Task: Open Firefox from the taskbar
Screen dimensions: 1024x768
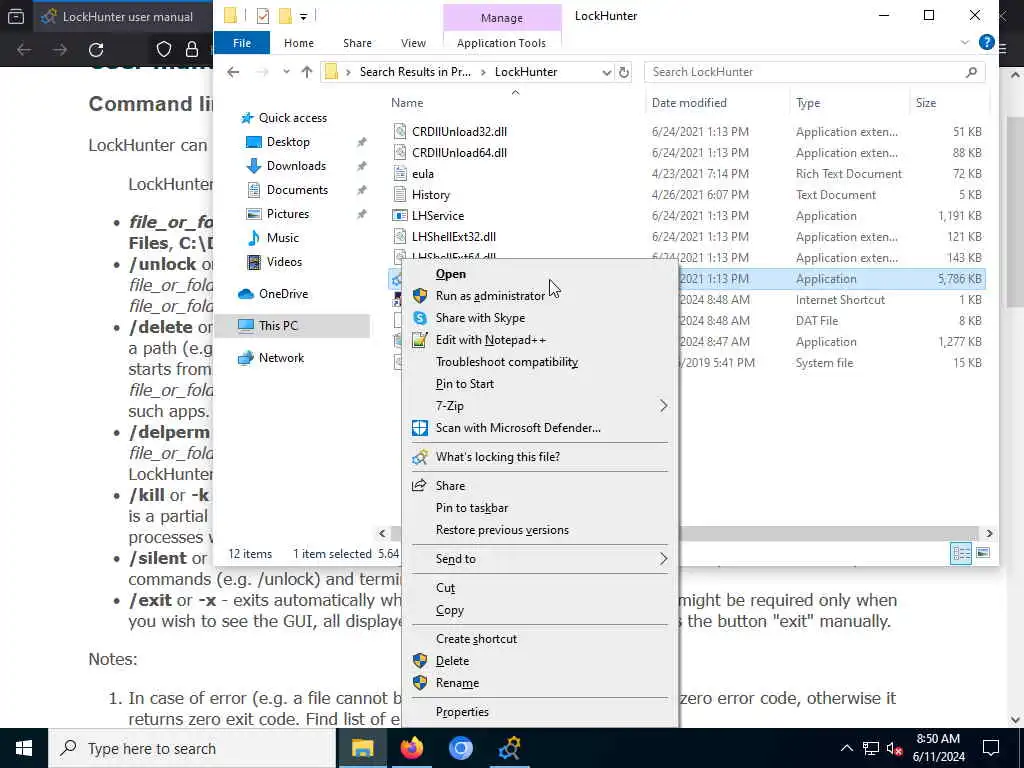Action: 412,748
